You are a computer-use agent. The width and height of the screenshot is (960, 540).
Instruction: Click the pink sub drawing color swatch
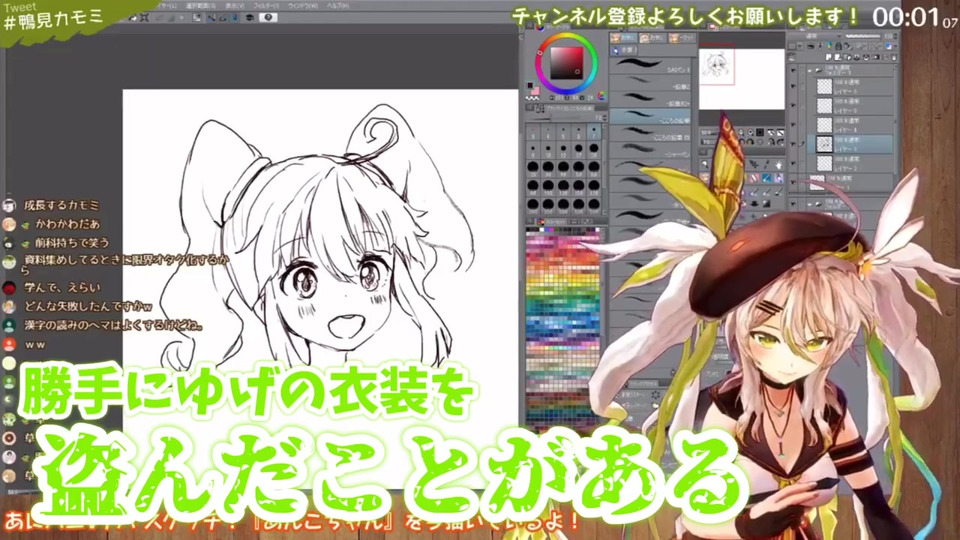point(535,91)
